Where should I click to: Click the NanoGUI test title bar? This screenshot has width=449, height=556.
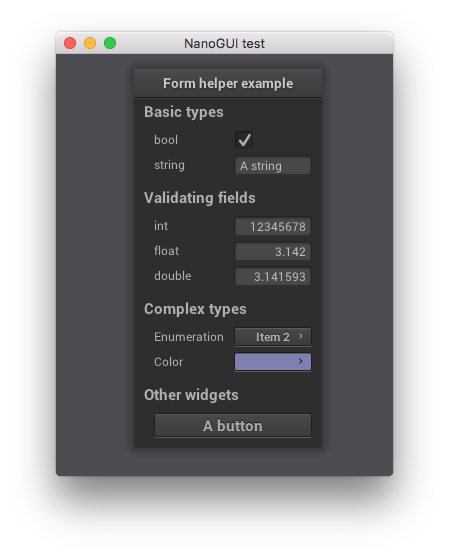click(x=224, y=43)
